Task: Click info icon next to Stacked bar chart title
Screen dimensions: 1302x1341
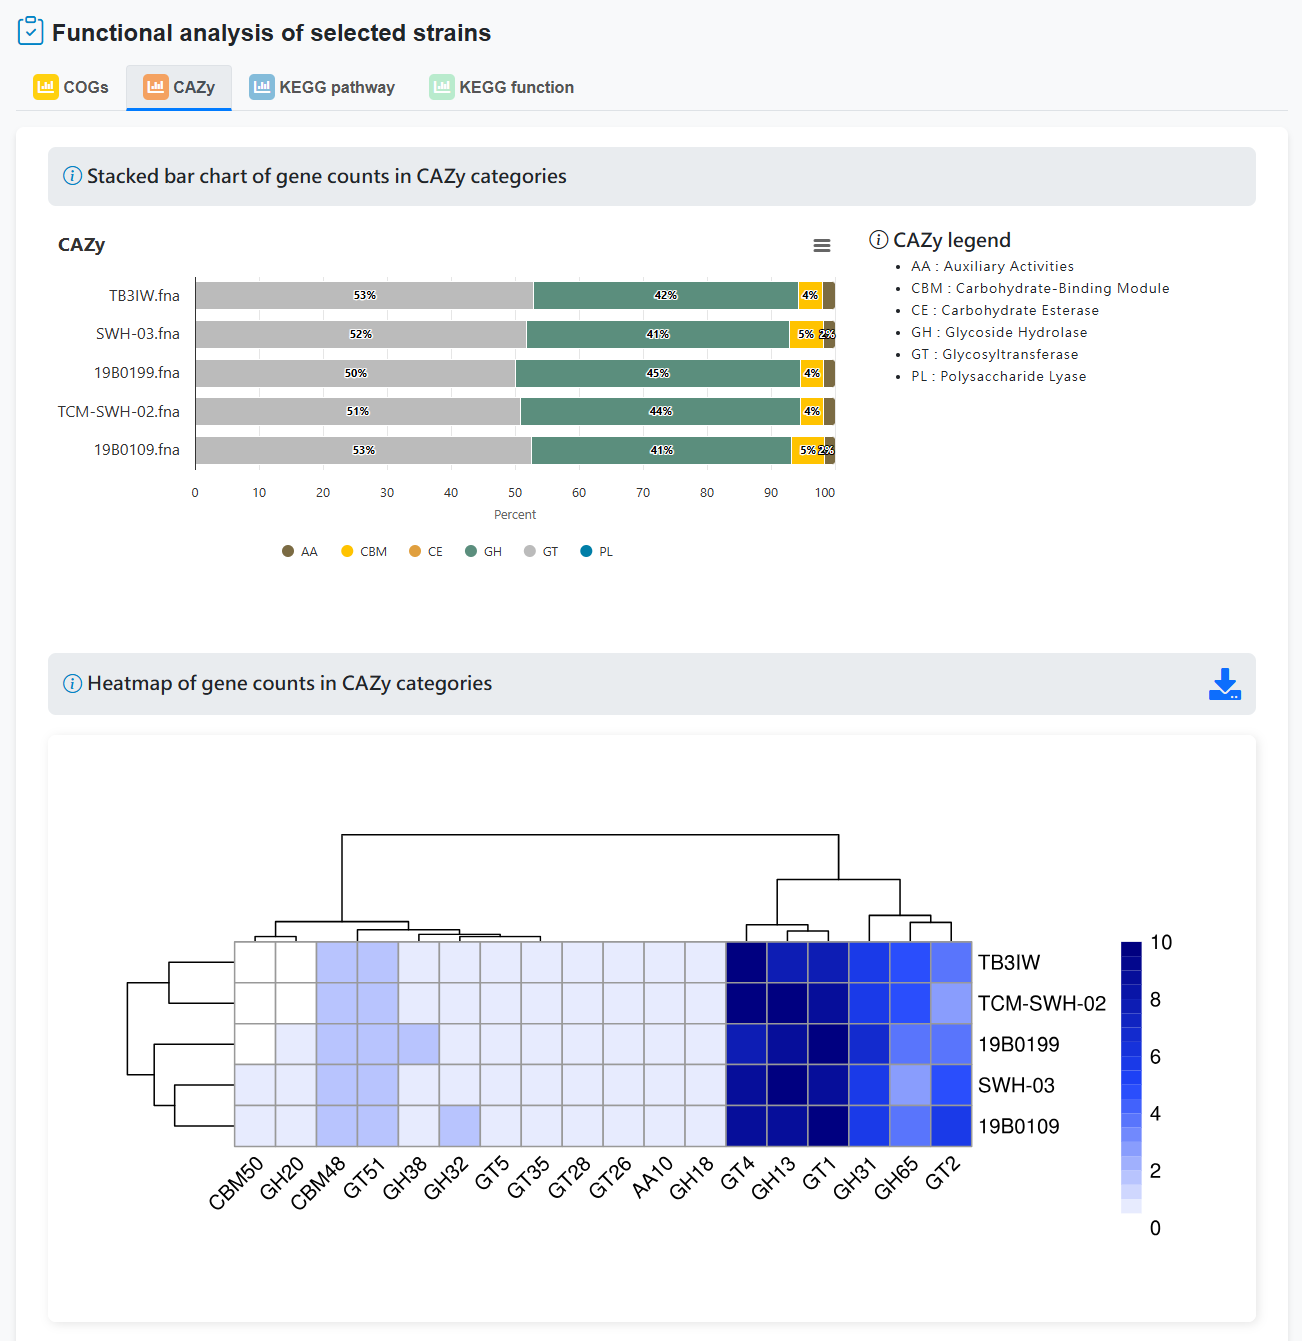Action: coord(72,176)
